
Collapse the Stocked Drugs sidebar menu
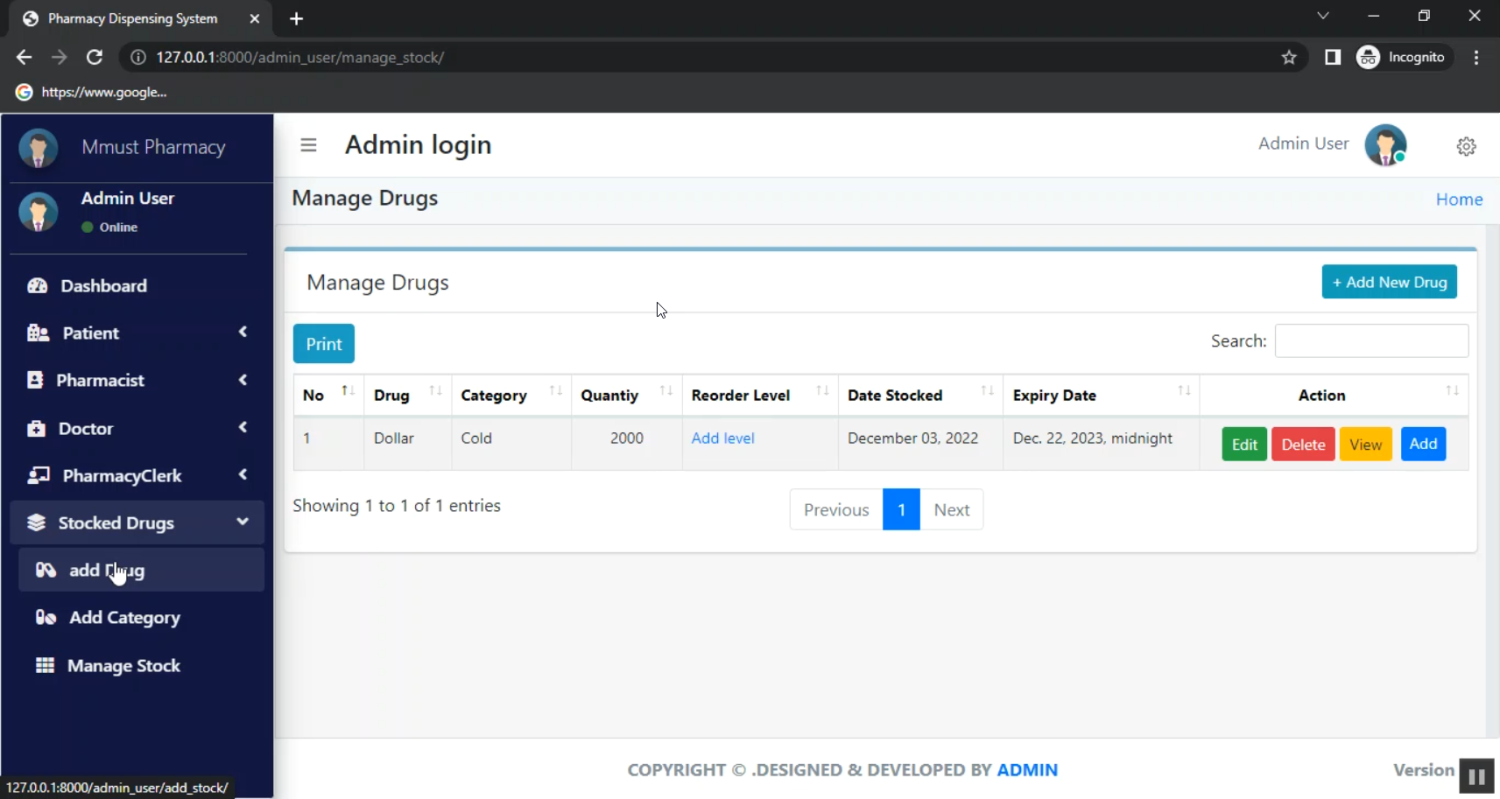click(137, 523)
